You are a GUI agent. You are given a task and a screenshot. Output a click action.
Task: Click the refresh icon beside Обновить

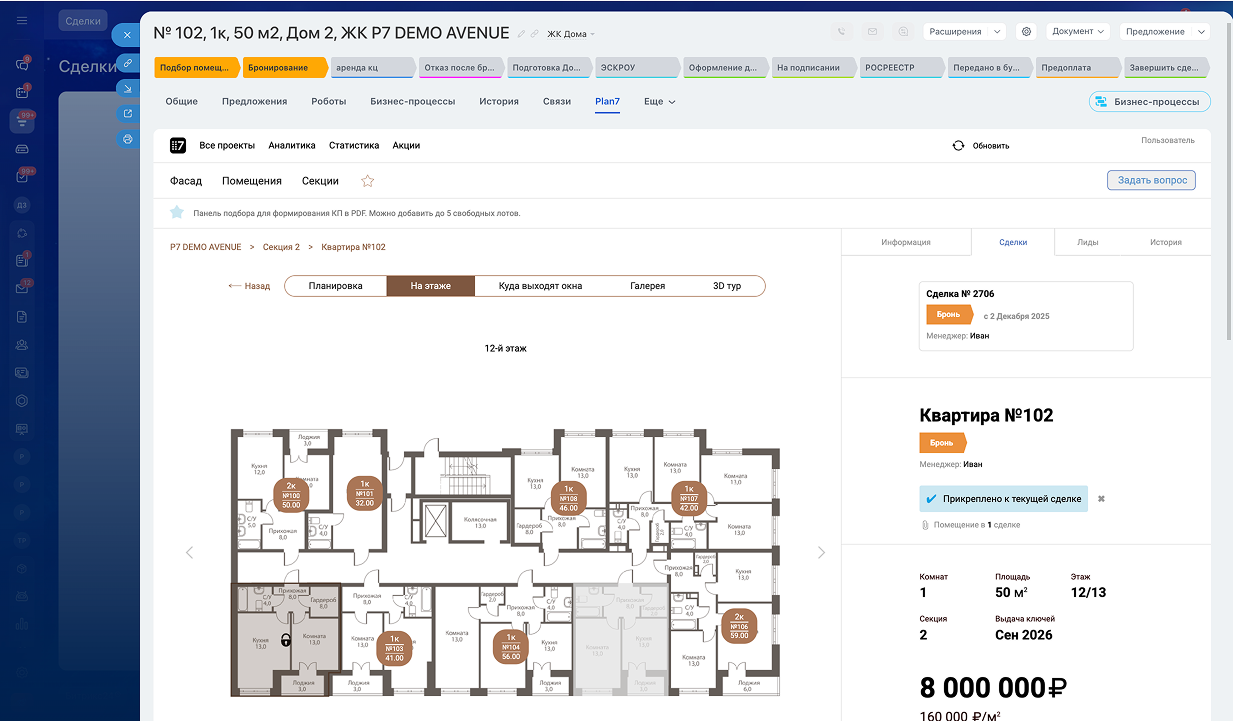pyautogui.click(x=958, y=145)
